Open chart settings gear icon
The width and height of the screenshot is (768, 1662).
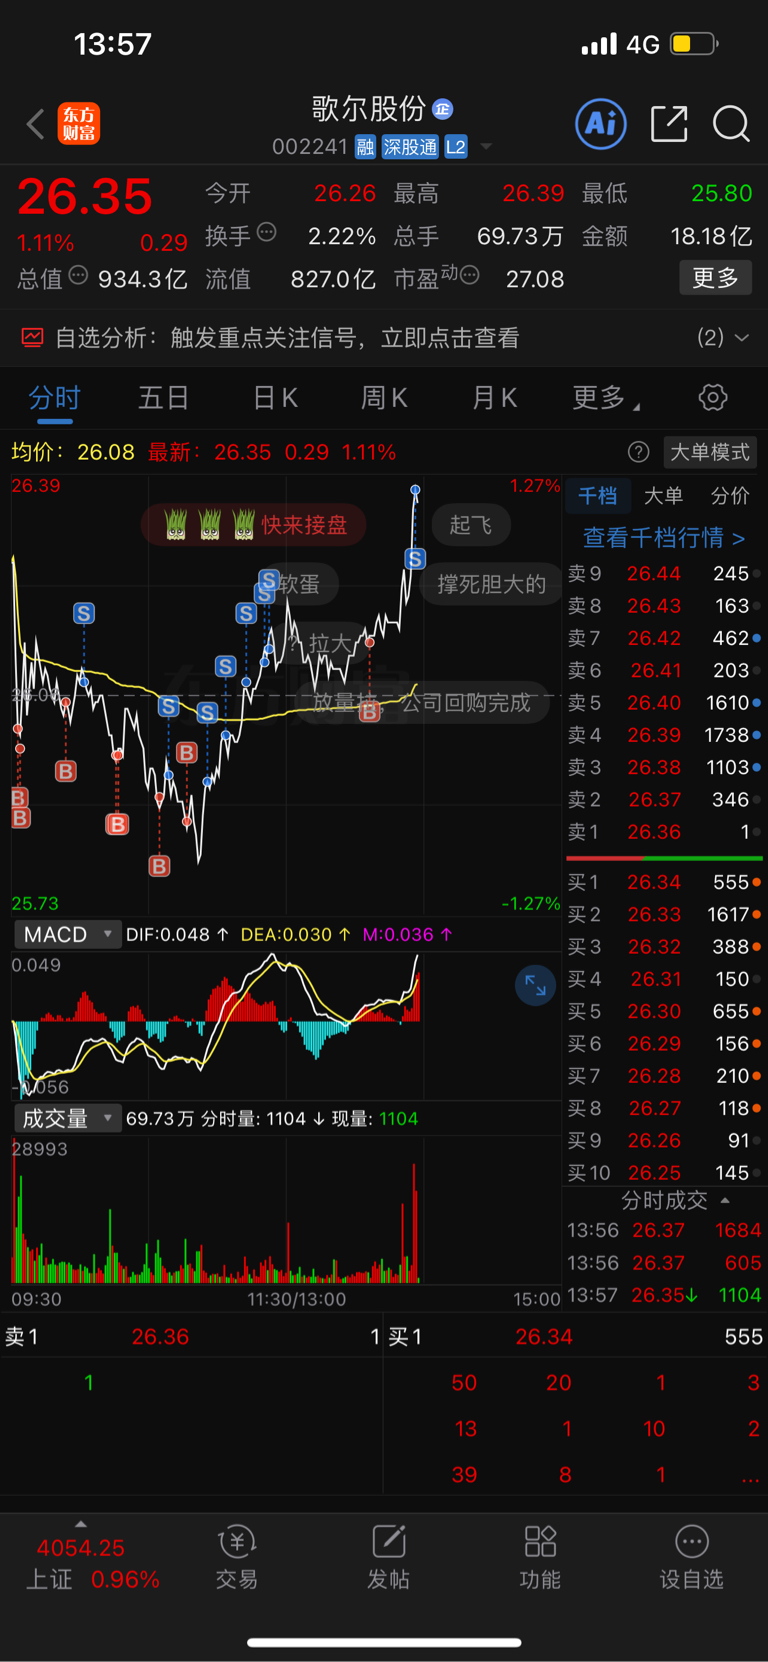[713, 397]
